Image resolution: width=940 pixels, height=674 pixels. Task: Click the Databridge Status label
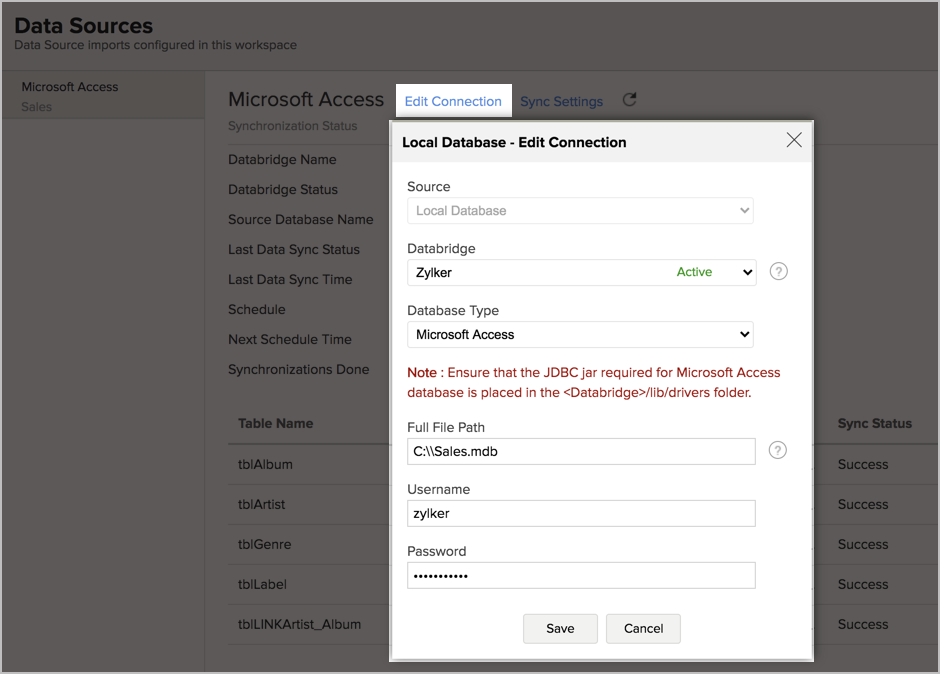point(282,189)
